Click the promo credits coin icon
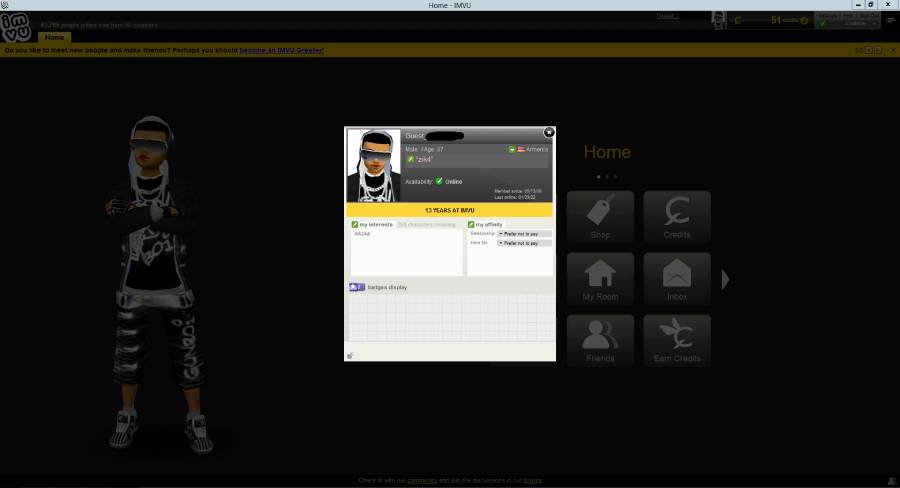 804,21
